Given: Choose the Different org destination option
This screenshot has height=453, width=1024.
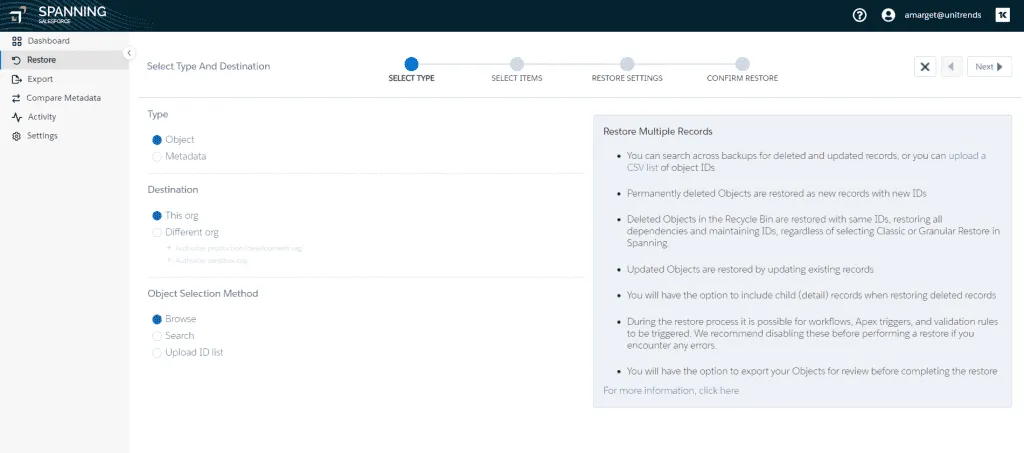Looking at the screenshot, I should coord(157,232).
